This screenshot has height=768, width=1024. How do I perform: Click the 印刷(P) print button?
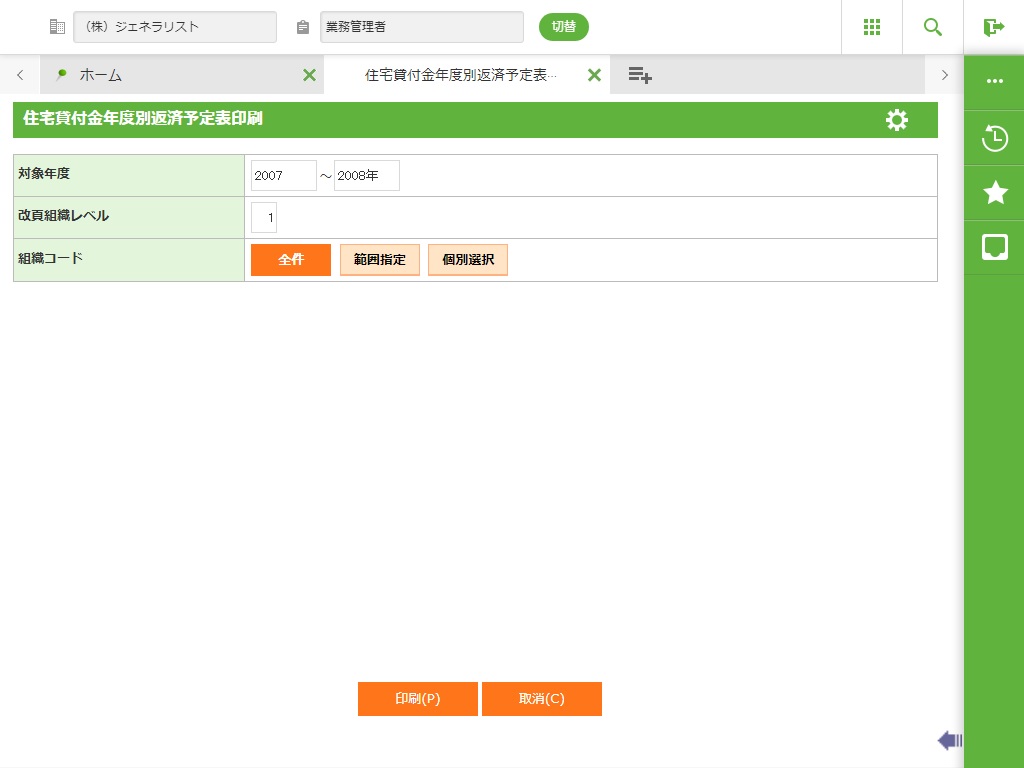coord(418,699)
